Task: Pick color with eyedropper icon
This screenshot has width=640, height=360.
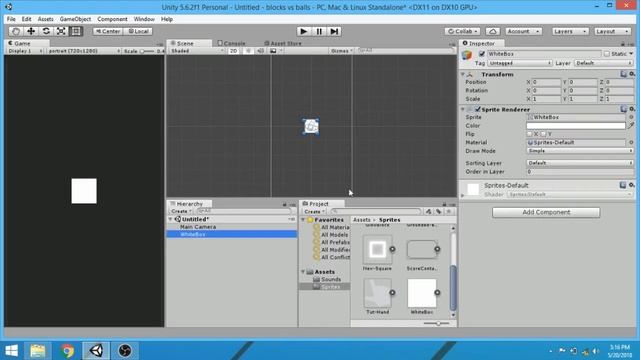Action: [631, 126]
